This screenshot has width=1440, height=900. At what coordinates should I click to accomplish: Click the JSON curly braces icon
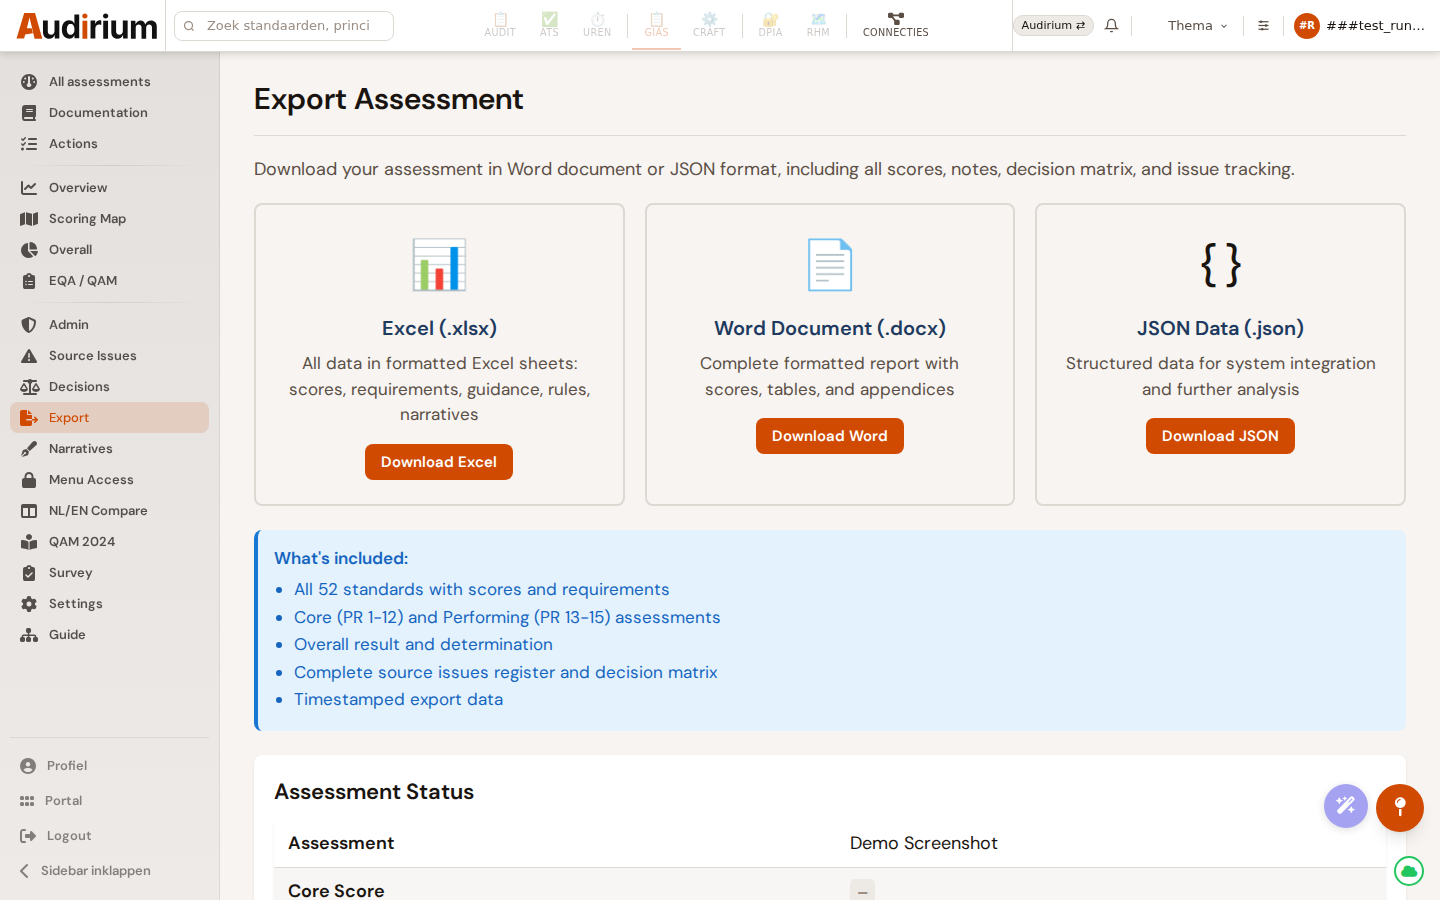(1221, 265)
